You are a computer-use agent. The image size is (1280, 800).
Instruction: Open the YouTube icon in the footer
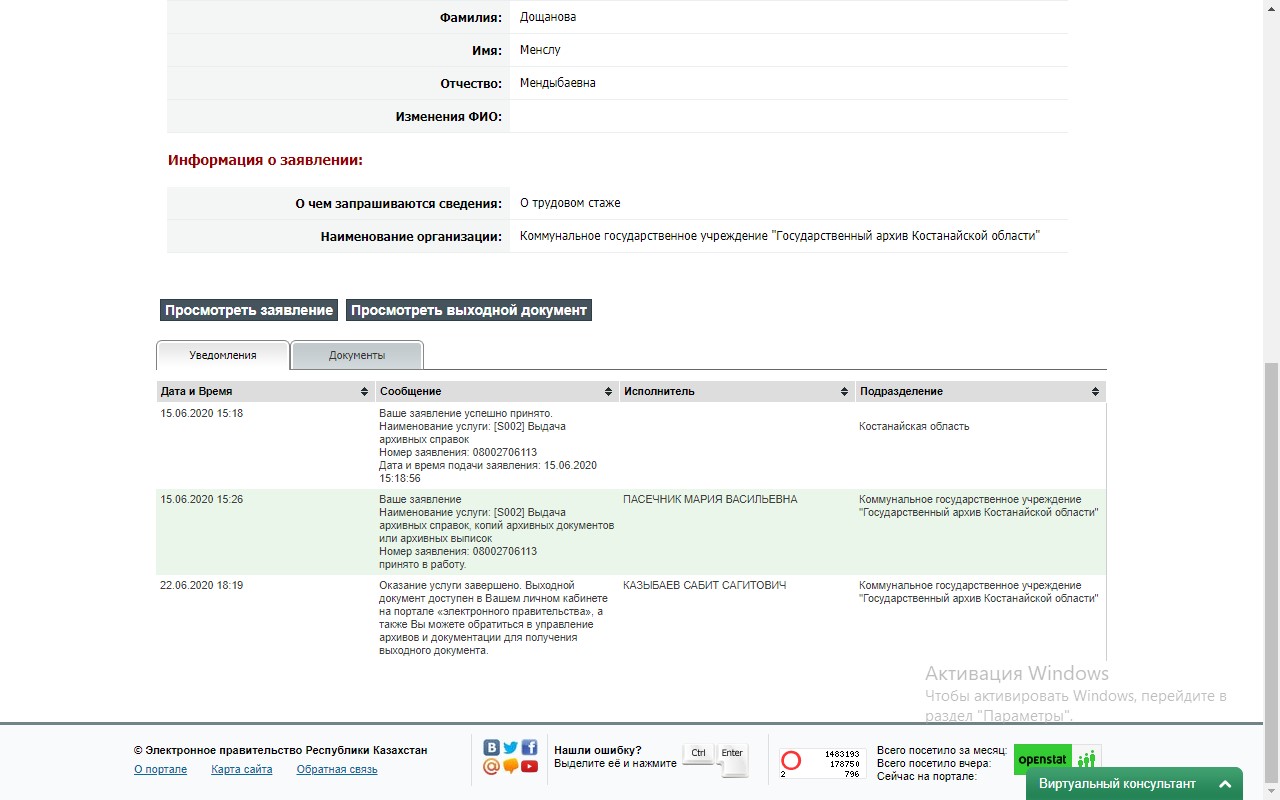[x=529, y=767]
